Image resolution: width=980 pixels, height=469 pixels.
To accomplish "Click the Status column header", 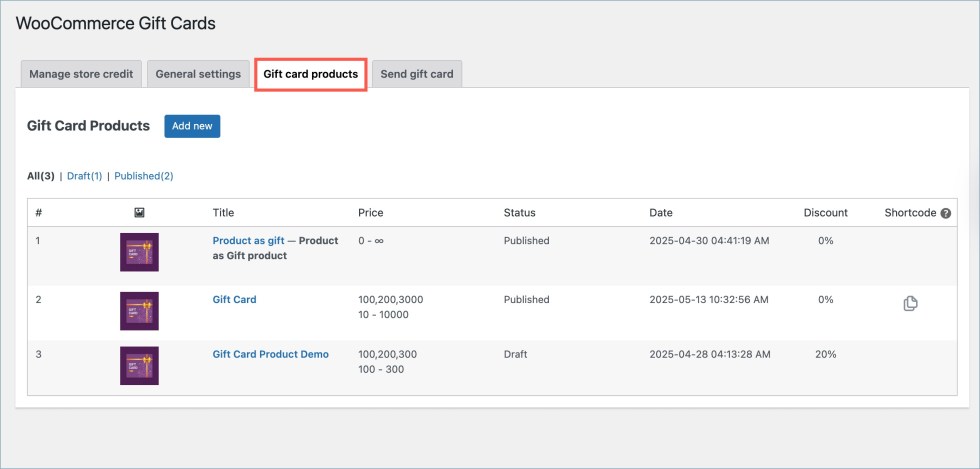I will [x=519, y=213].
